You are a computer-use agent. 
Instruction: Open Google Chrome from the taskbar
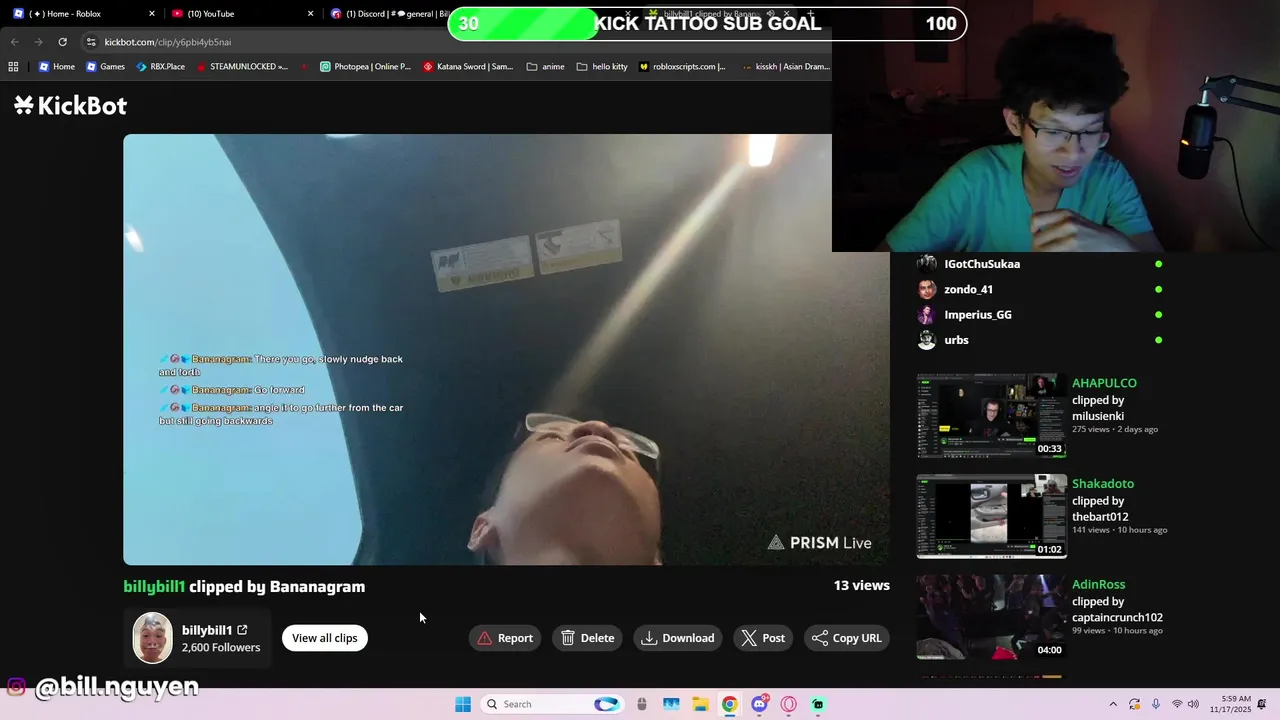(x=730, y=704)
